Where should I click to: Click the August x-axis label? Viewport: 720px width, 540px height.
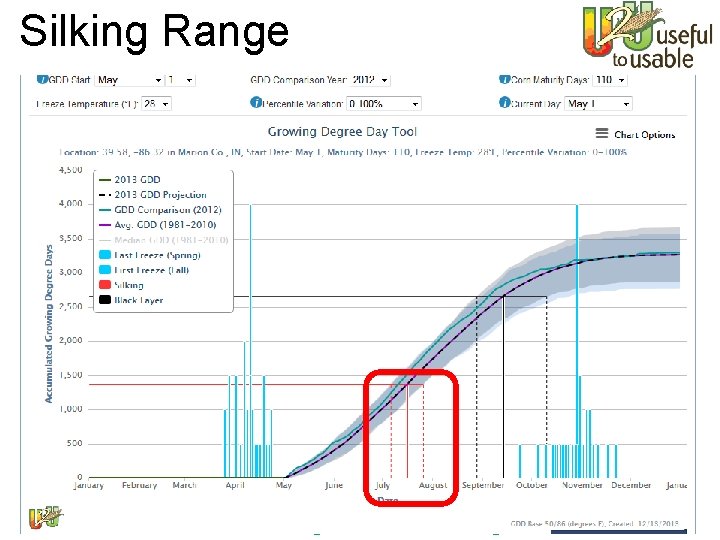click(x=433, y=485)
